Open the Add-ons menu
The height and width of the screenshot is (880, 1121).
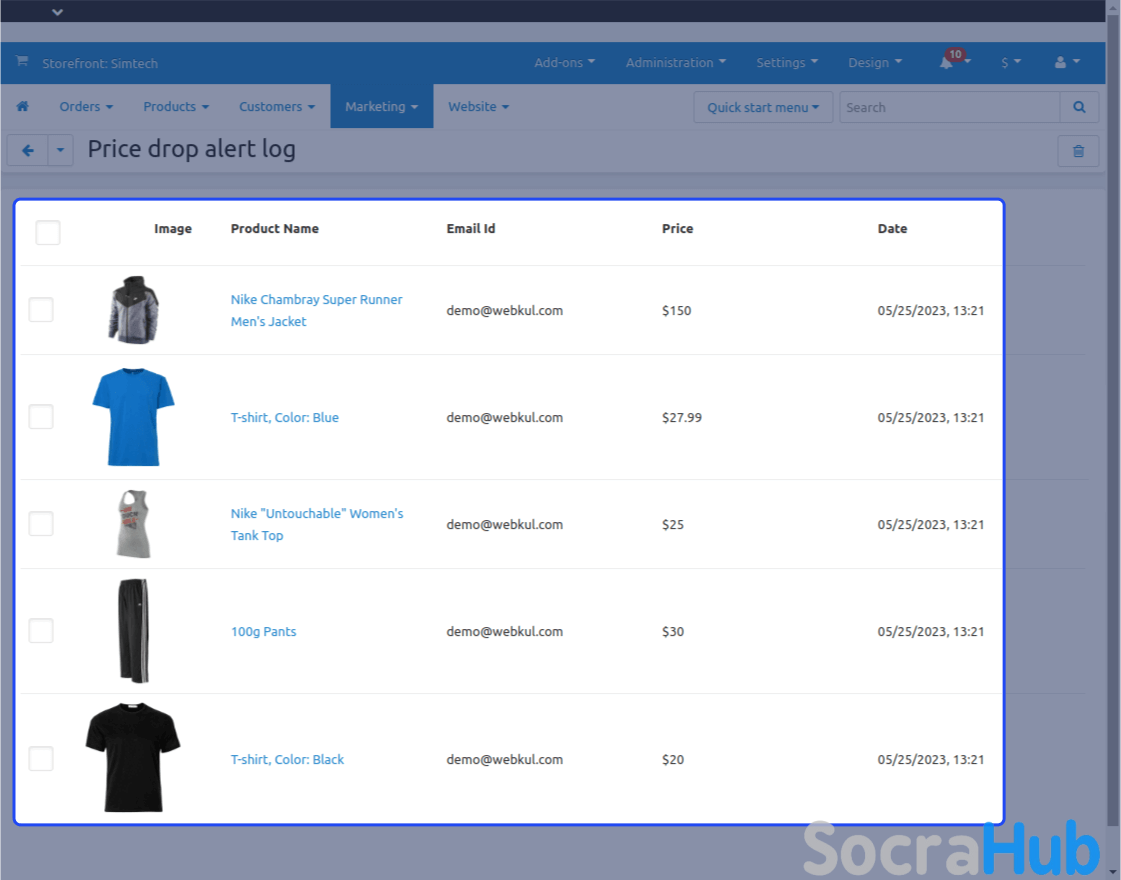[564, 62]
